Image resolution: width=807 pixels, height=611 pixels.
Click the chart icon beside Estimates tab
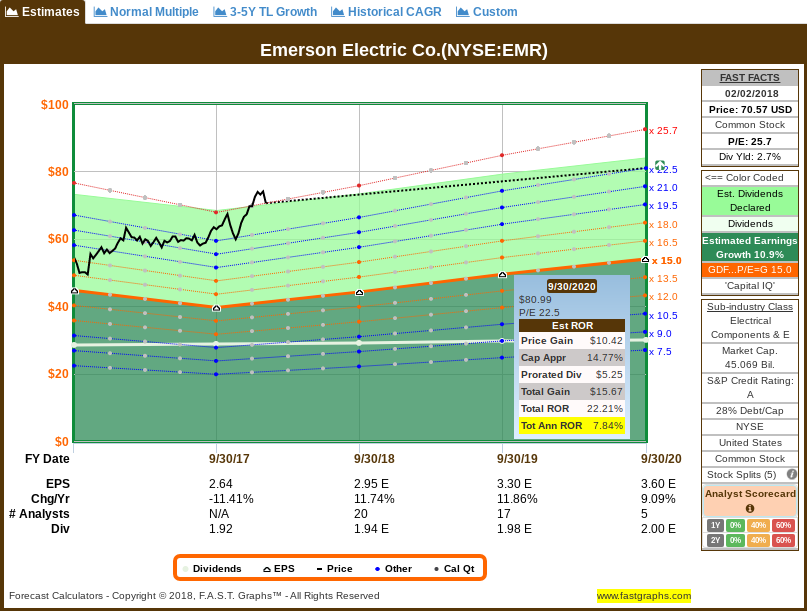click(14, 13)
